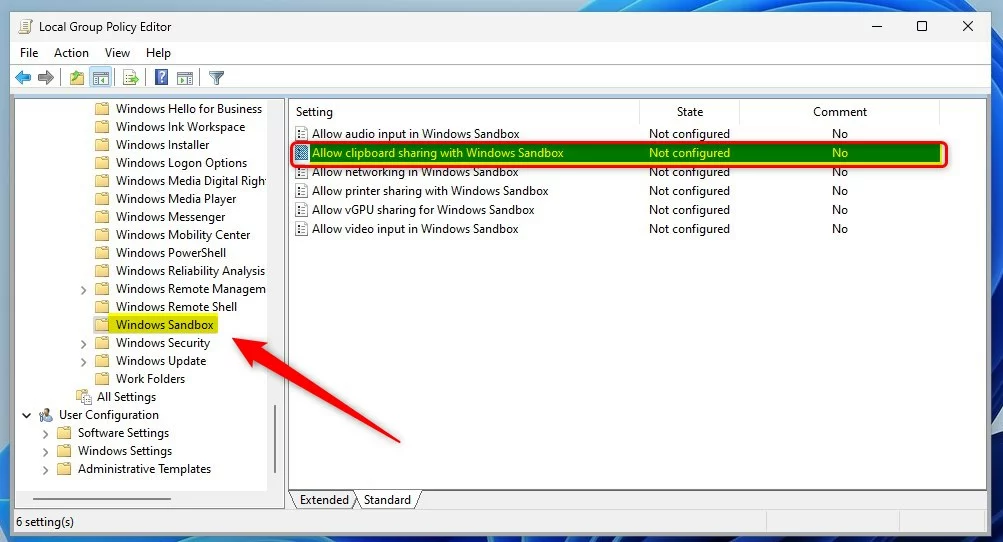Select Windows Mobility Center in the tree
This screenshot has height=542, width=1003.
[183, 234]
